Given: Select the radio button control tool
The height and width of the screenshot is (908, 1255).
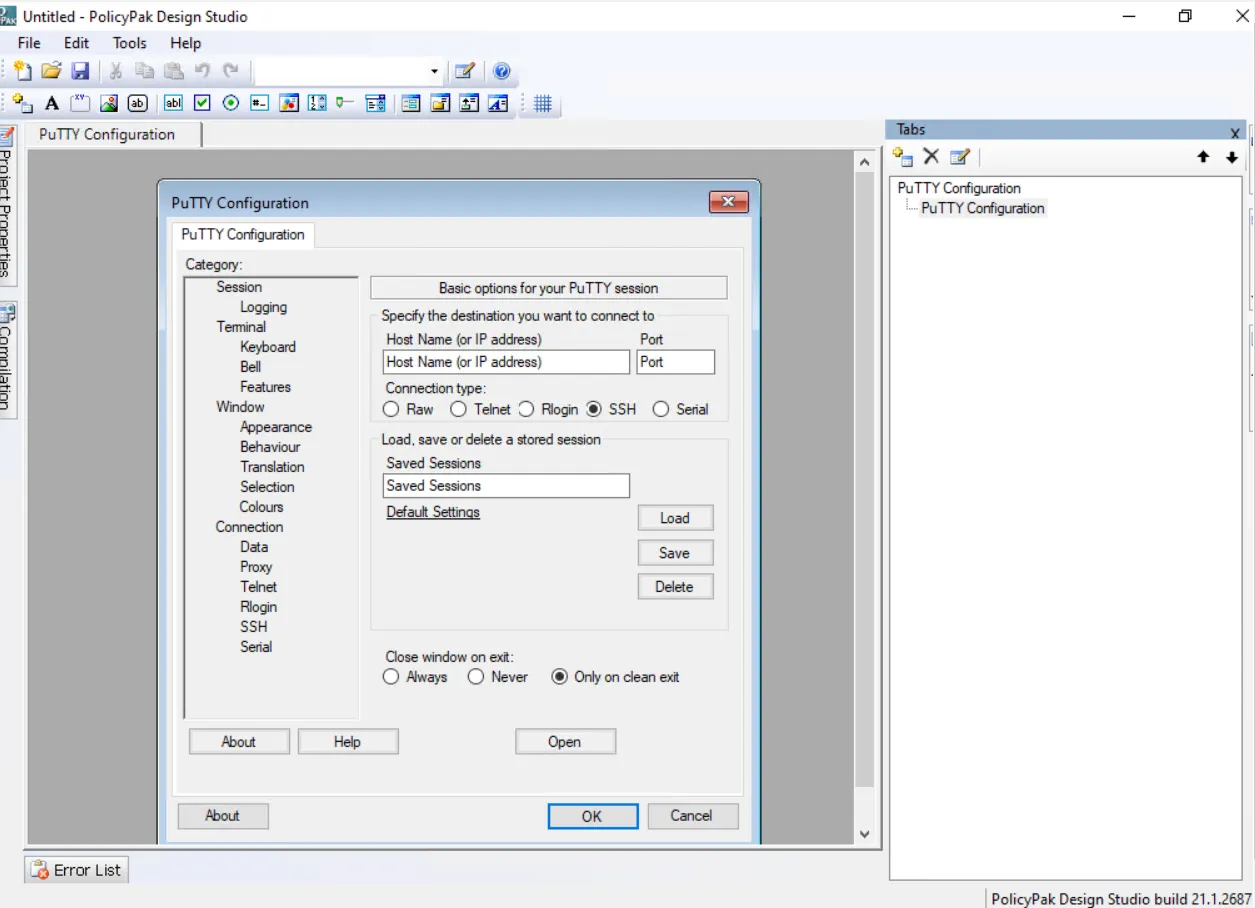Looking at the screenshot, I should pos(231,103).
